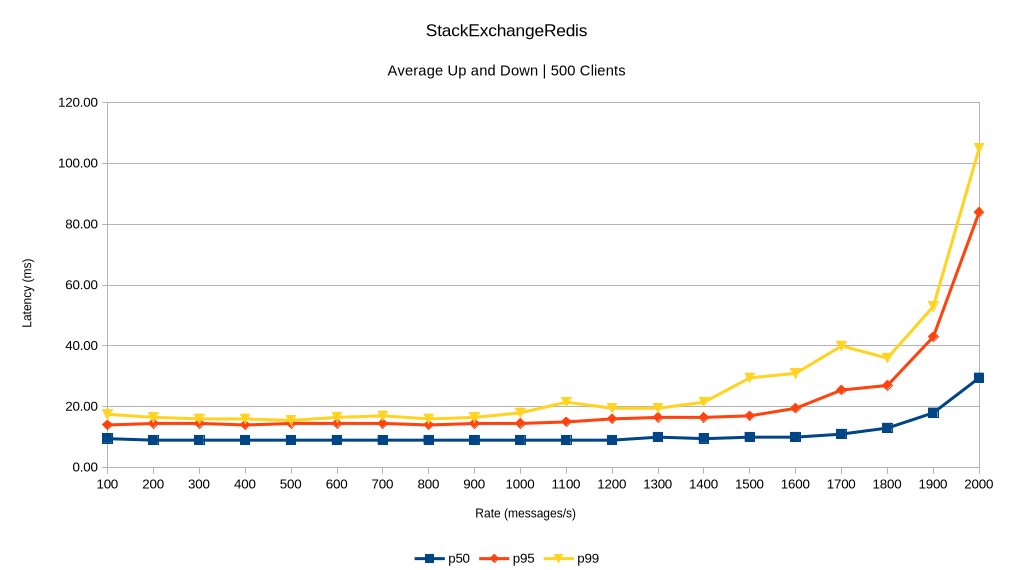1014x570 pixels.
Task: Click the p95 marker at rate 100
Action: tap(107, 424)
